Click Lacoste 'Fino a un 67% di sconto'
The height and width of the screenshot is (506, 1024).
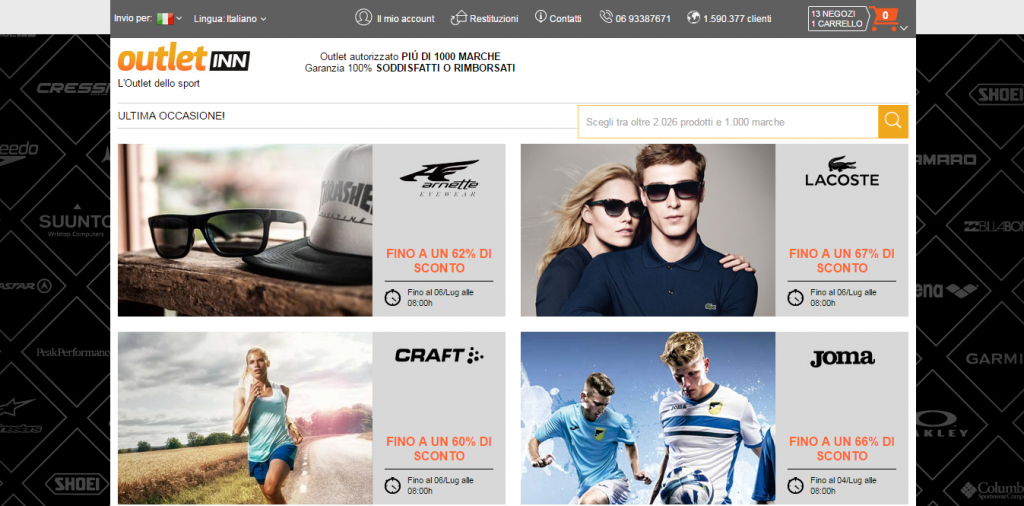point(842,261)
